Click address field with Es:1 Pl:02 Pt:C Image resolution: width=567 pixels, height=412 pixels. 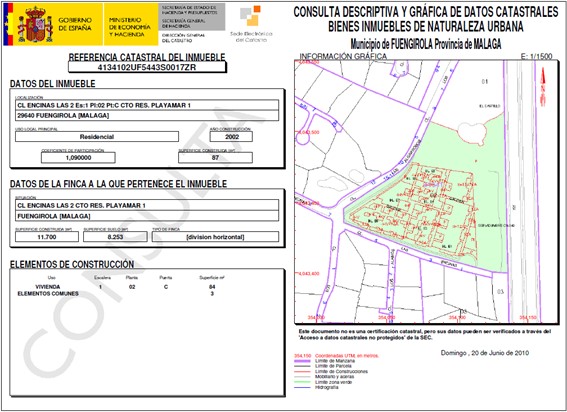coord(147,105)
